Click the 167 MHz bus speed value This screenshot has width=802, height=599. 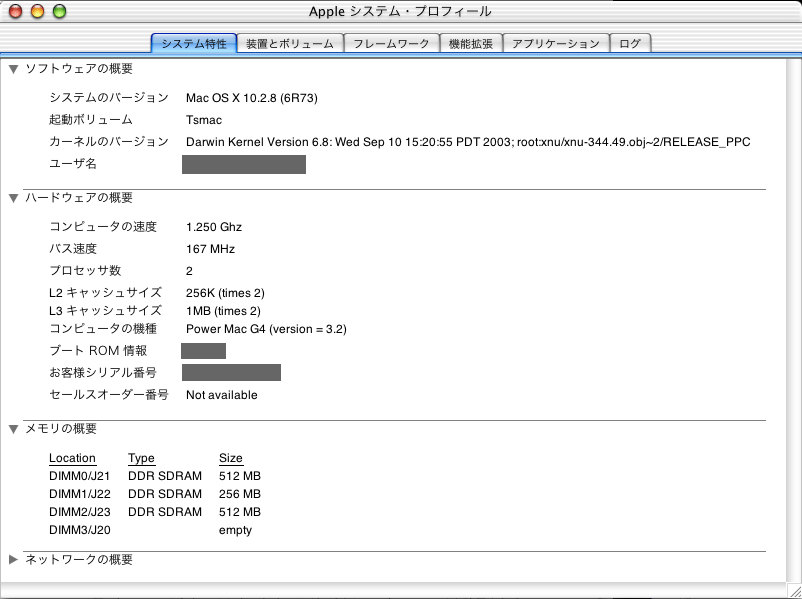pos(210,249)
